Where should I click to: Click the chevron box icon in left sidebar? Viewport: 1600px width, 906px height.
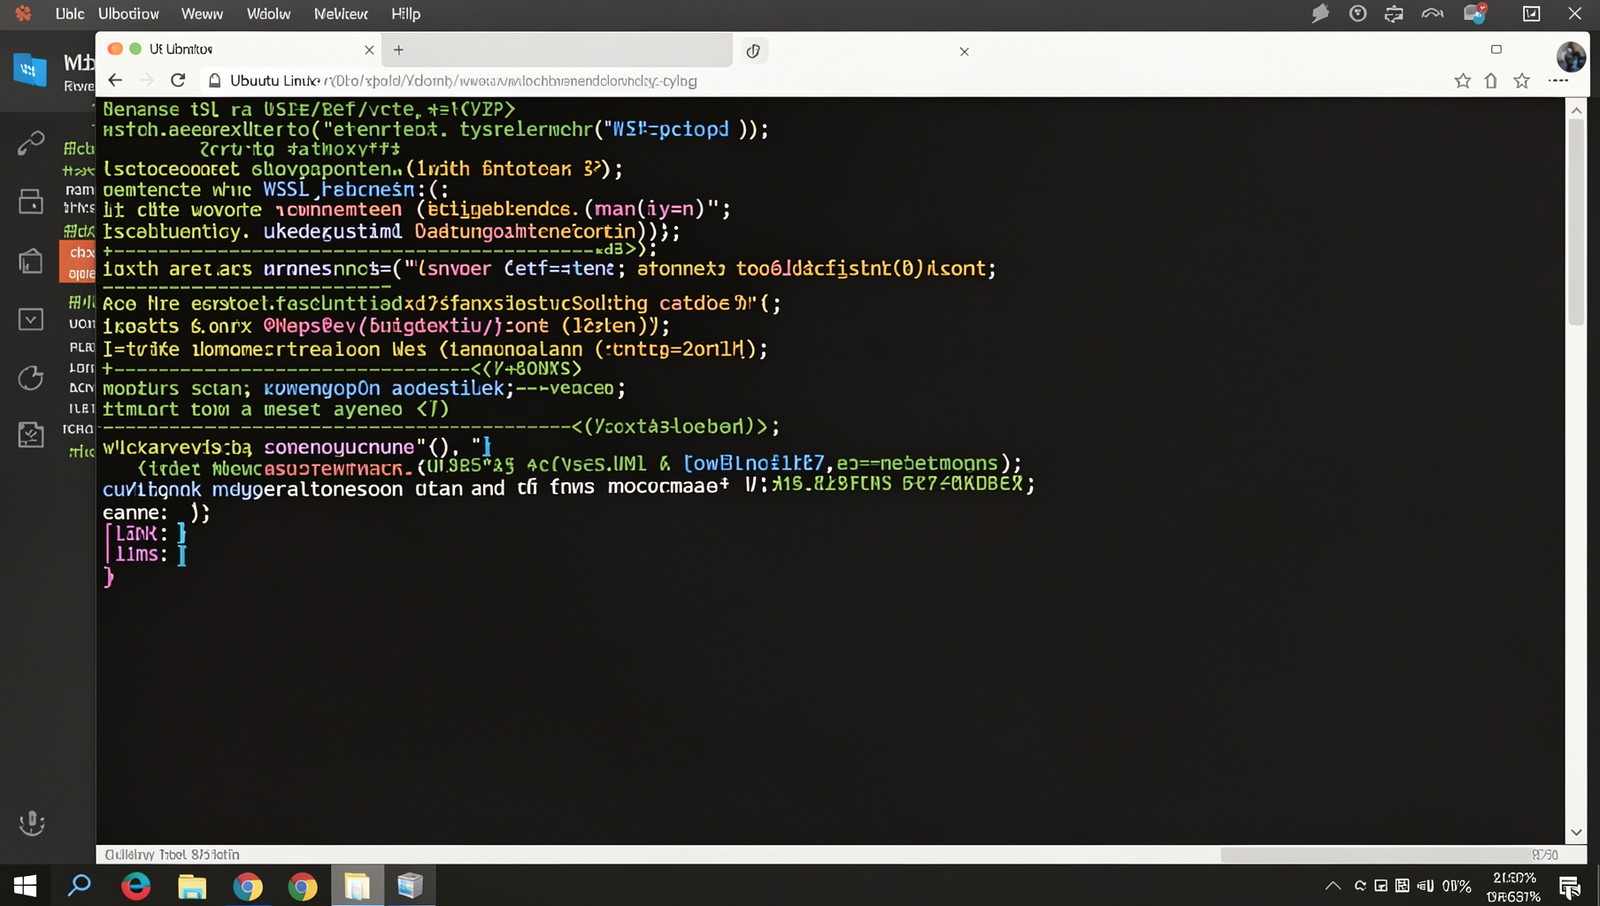coord(31,319)
